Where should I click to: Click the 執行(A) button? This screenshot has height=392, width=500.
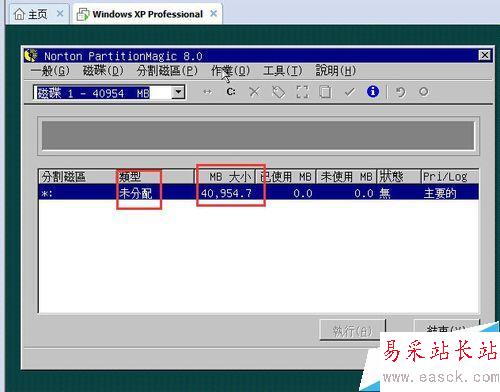[352, 330]
